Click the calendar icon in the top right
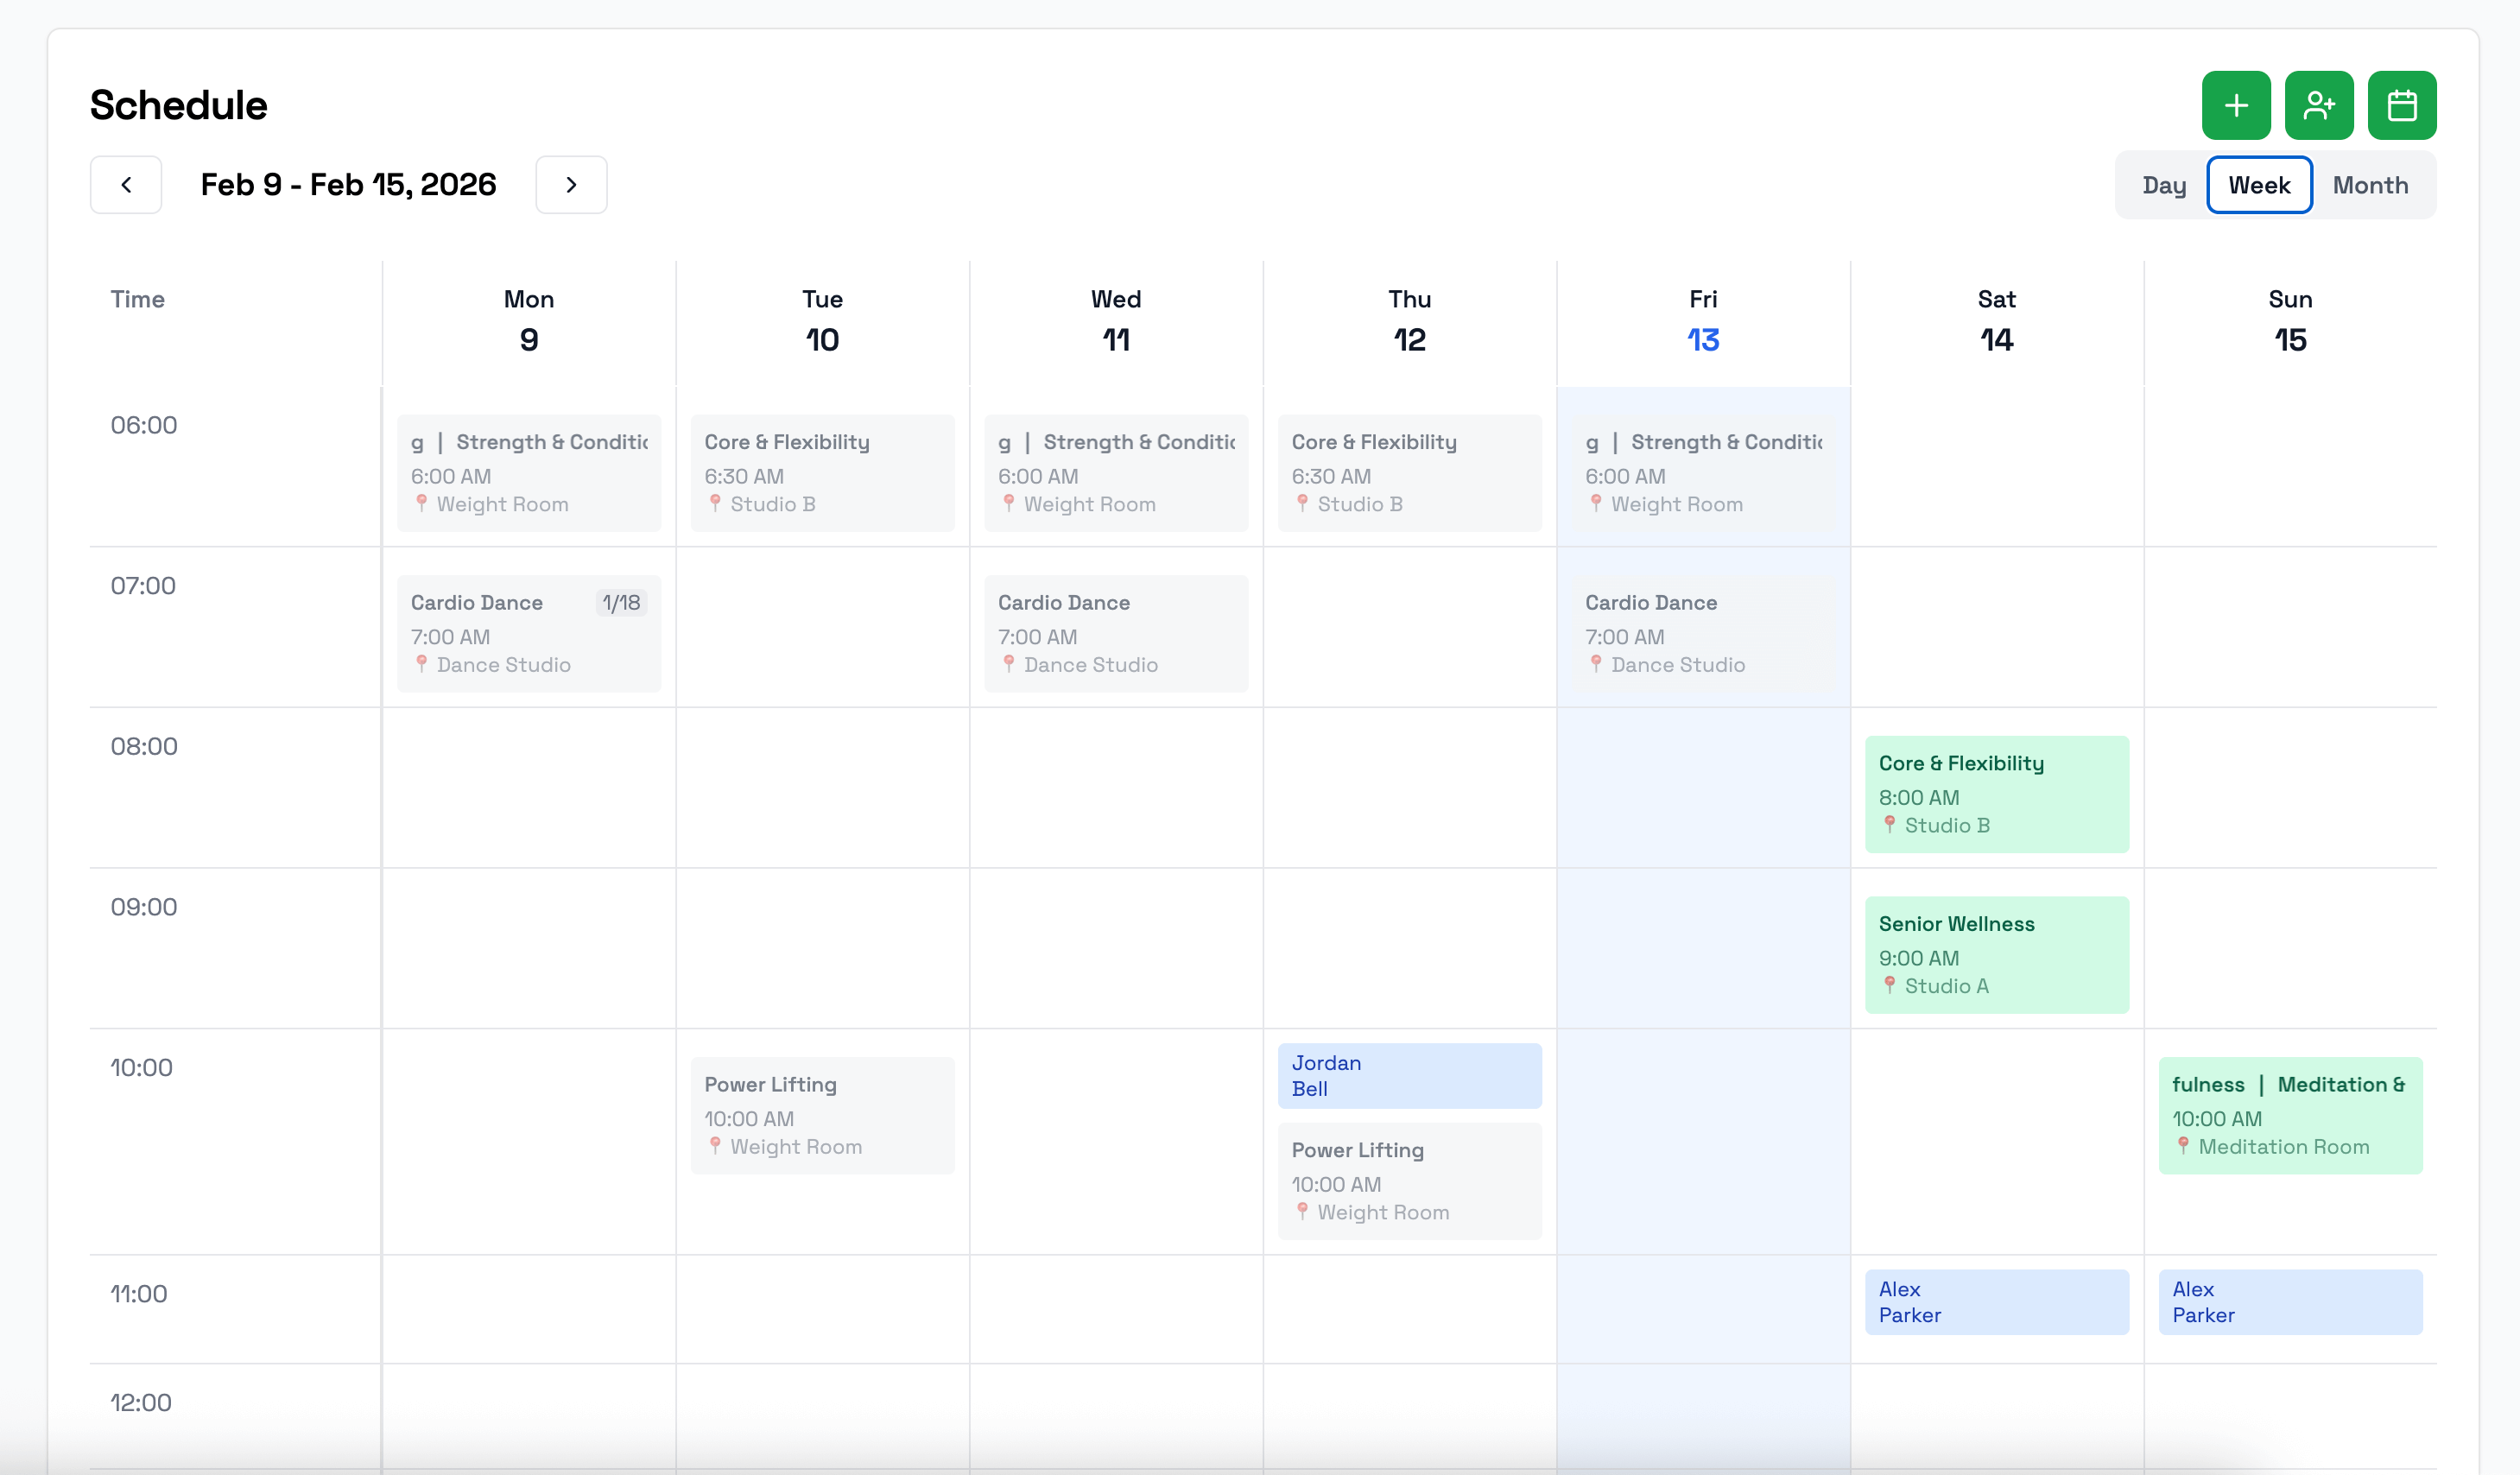 (2402, 104)
